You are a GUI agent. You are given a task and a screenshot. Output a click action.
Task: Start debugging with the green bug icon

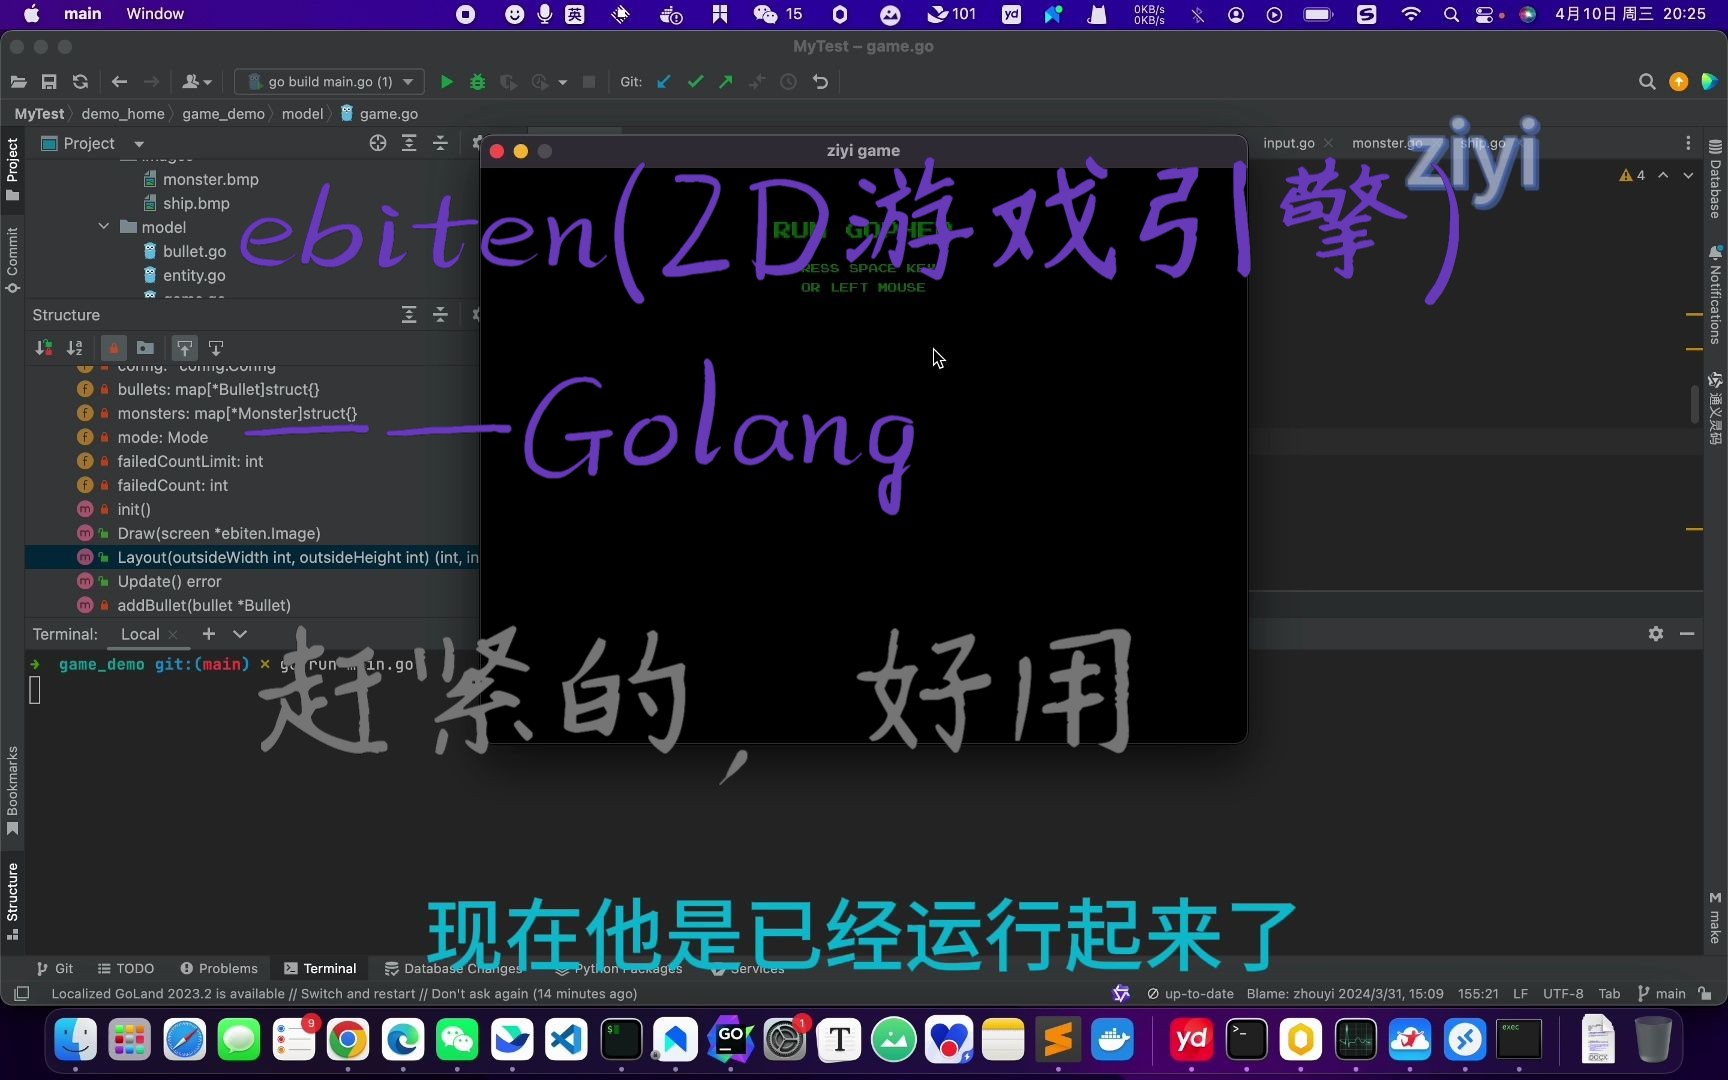pyautogui.click(x=477, y=82)
